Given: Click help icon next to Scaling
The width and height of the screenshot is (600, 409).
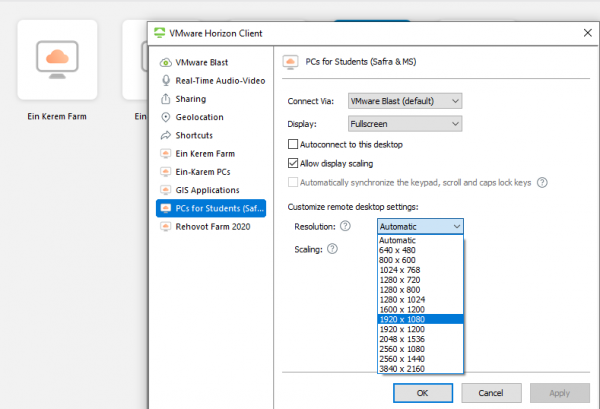Looking at the screenshot, I should (x=332, y=249).
